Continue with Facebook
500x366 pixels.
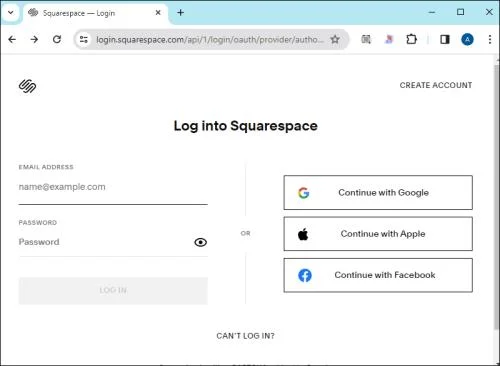[x=378, y=275]
